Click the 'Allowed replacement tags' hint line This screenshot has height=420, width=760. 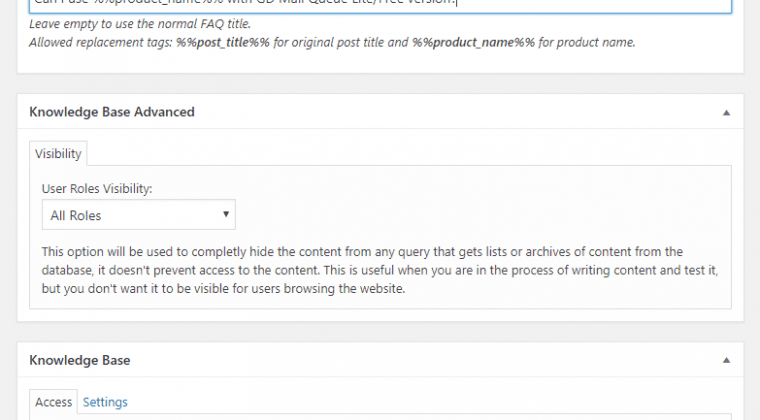tap(332, 43)
